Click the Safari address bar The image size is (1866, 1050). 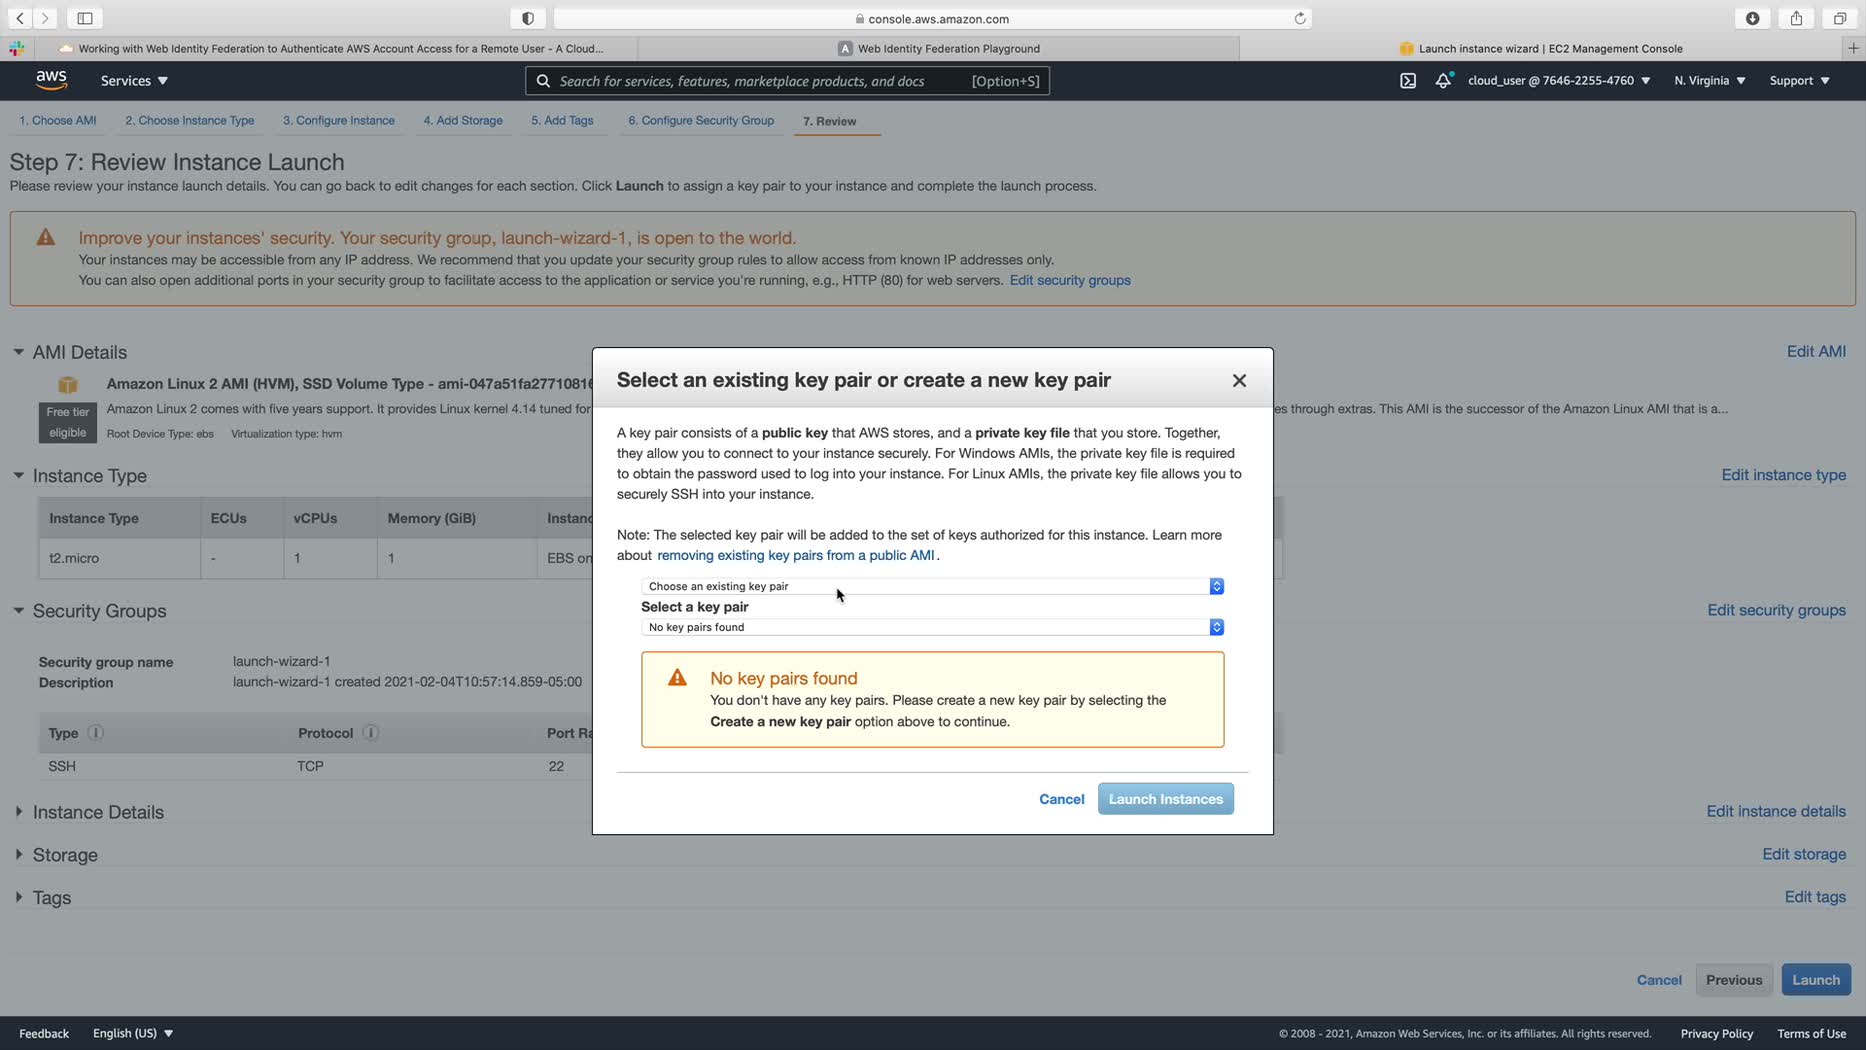(x=932, y=18)
